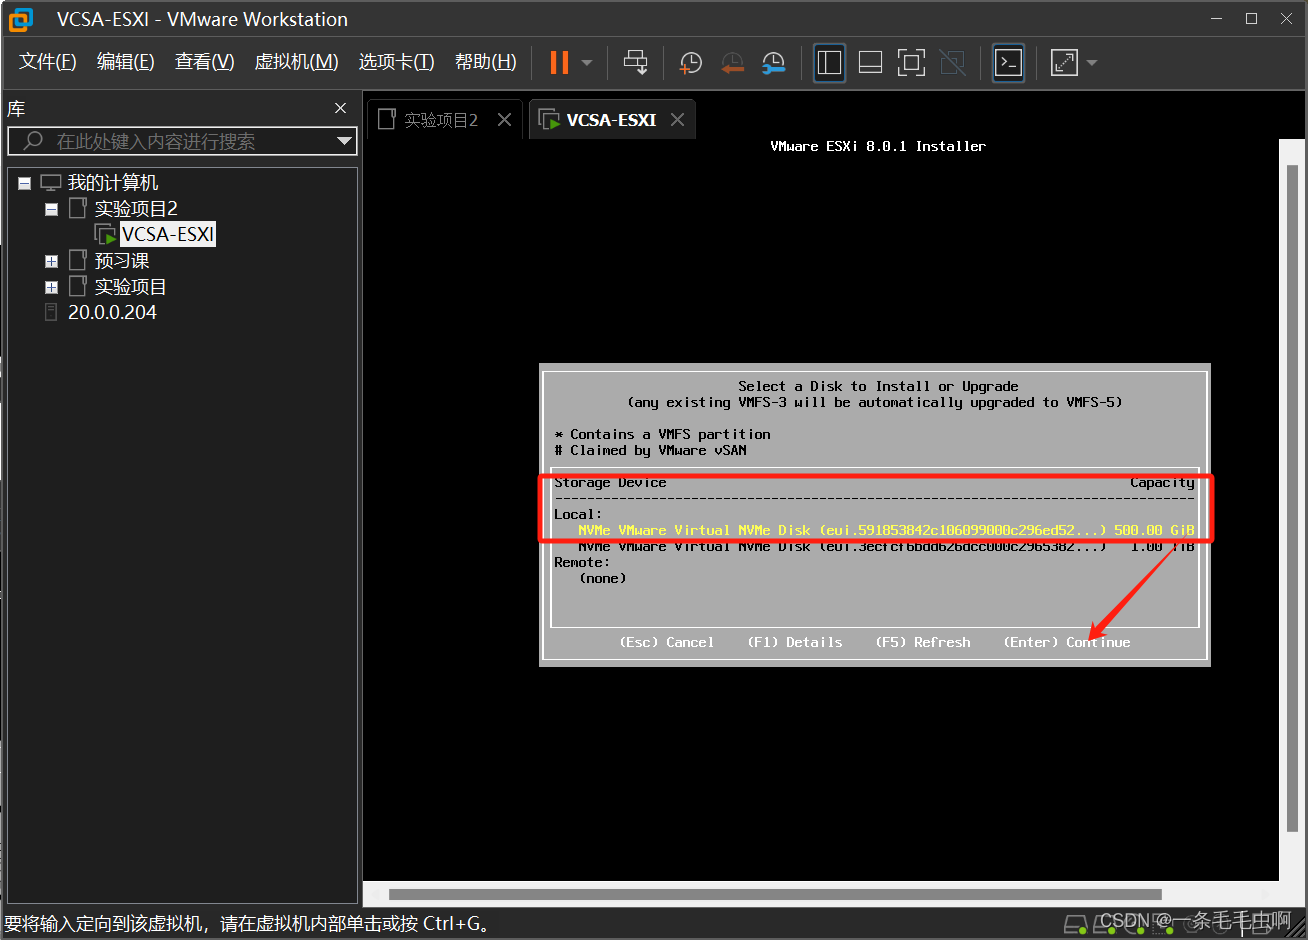Click the "Select a Disk to Install or Upgrade" heading
The width and height of the screenshot is (1308, 940).
tap(878, 386)
